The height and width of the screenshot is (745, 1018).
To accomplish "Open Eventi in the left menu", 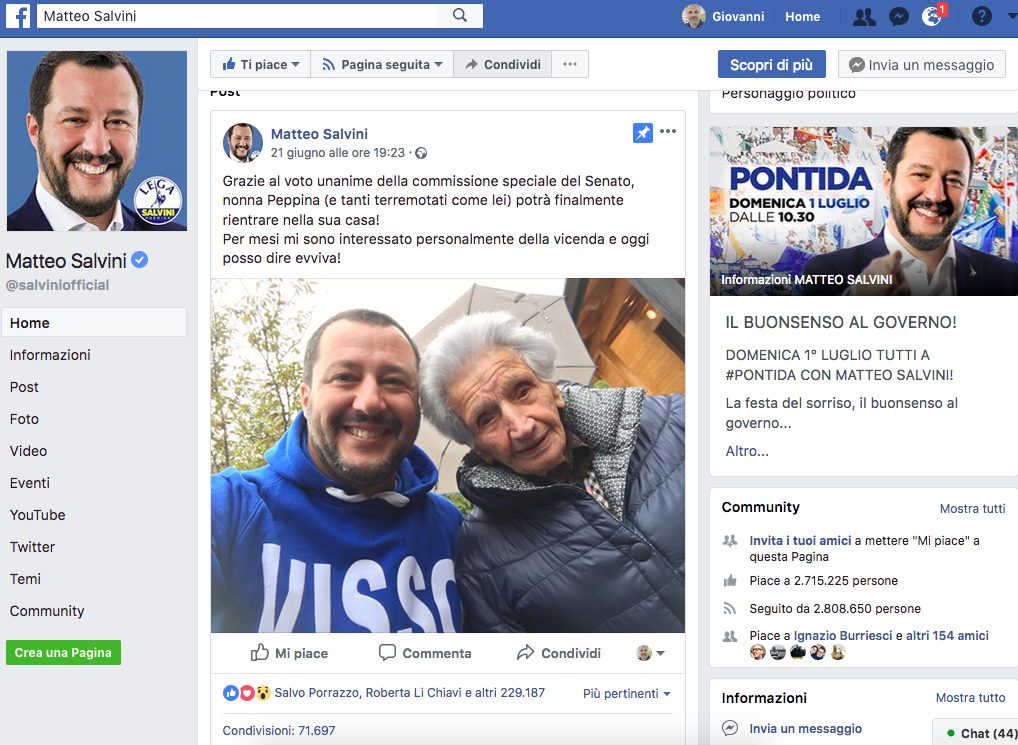I will point(29,483).
